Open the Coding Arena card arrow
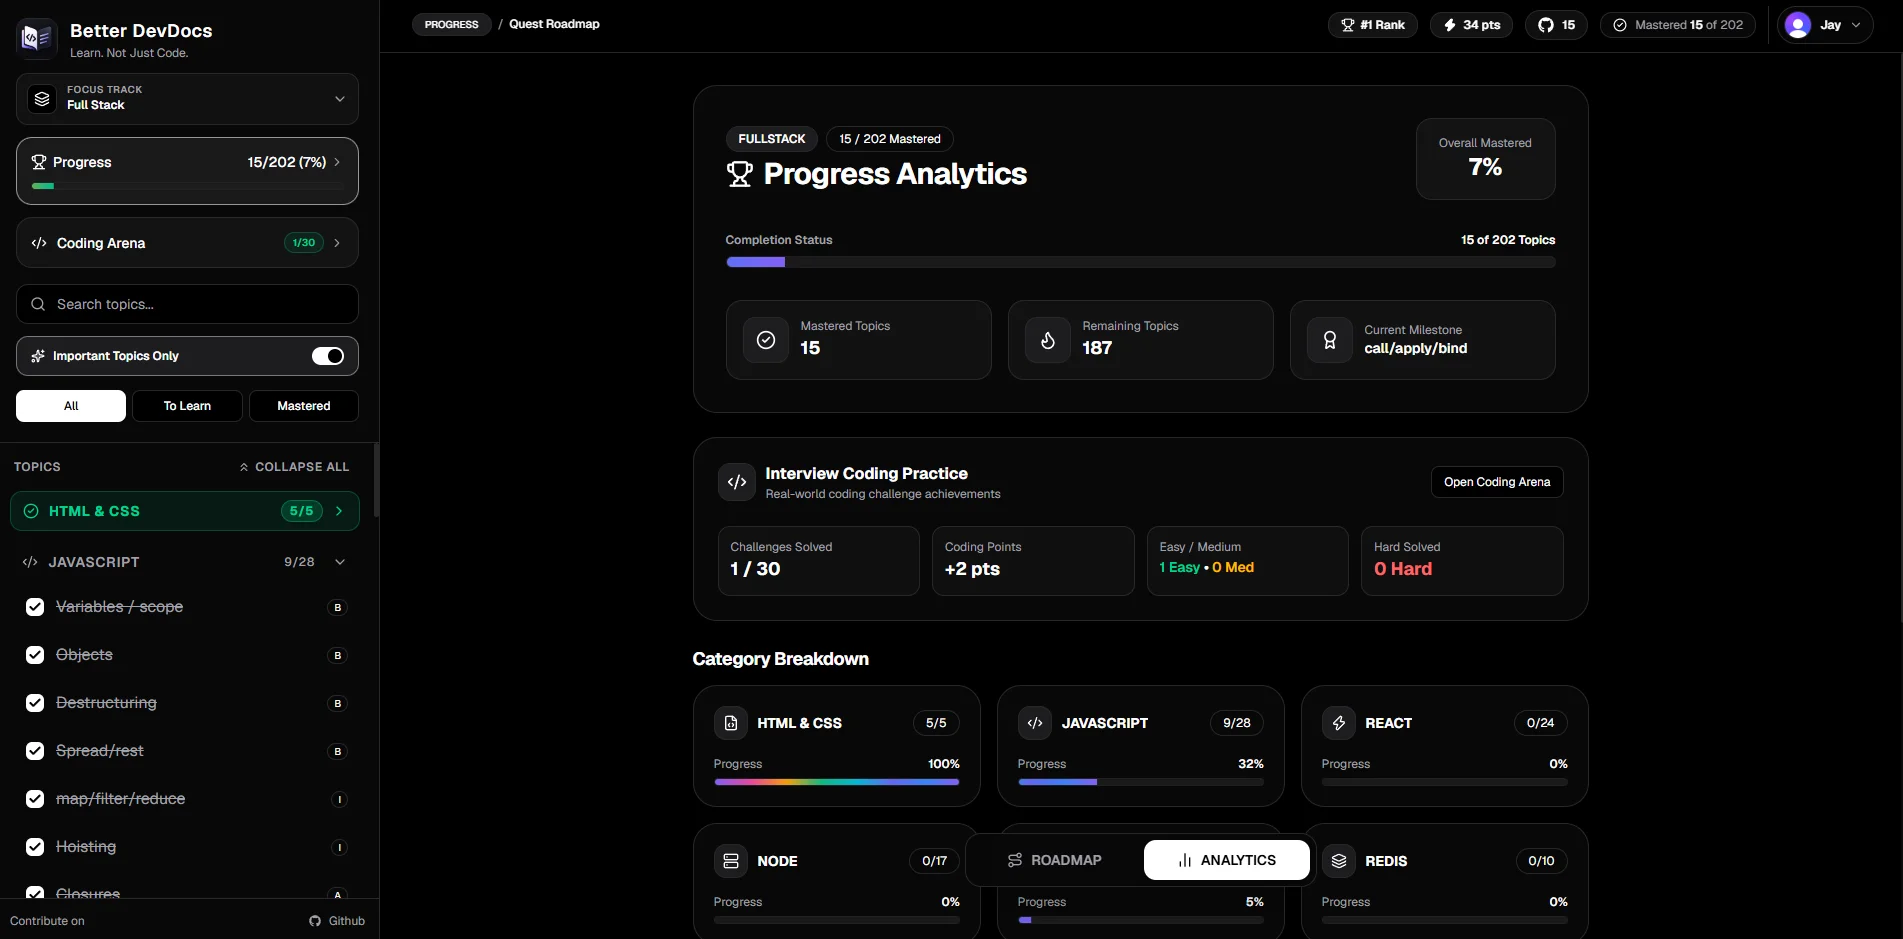This screenshot has height=939, width=1903. pos(337,243)
